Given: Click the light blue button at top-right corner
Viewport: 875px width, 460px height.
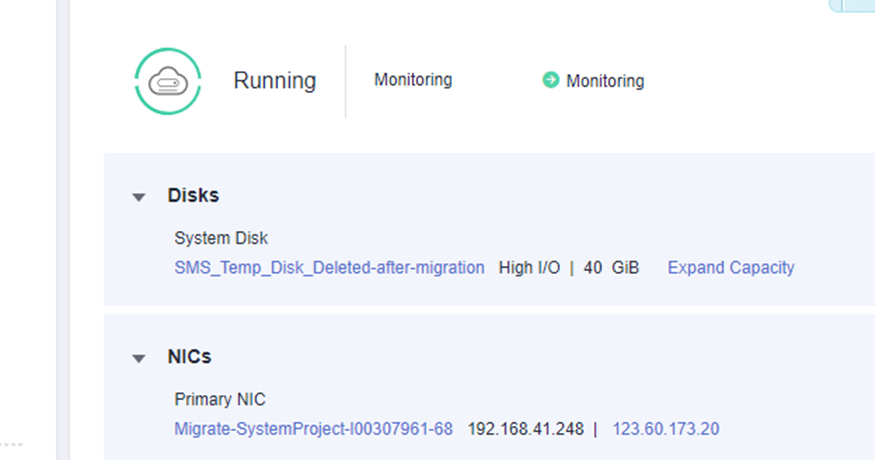Looking at the screenshot, I should coord(852,6).
